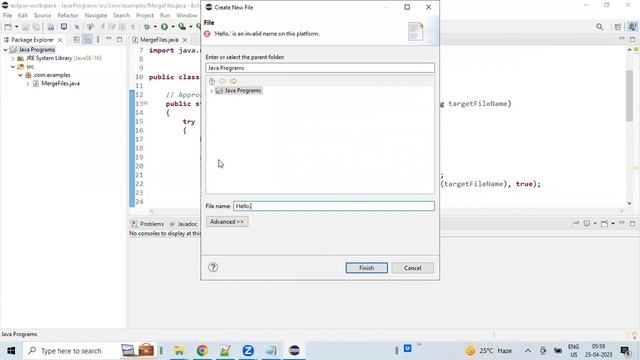Expand MergeFiles.java node in Package Explorer
Image resolution: width=640 pixels, height=360 pixels.
click(28, 84)
